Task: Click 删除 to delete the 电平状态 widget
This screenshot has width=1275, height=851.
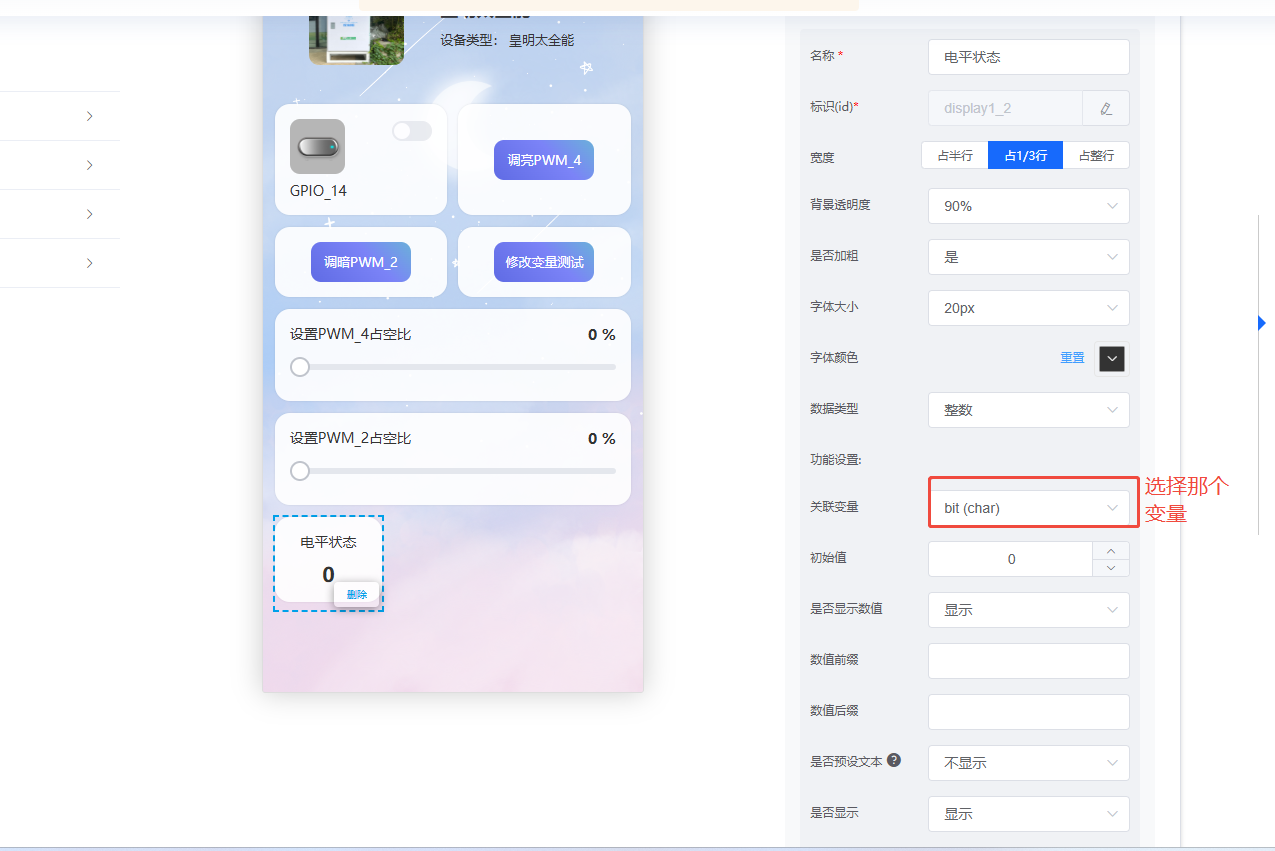Action: (356, 593)
